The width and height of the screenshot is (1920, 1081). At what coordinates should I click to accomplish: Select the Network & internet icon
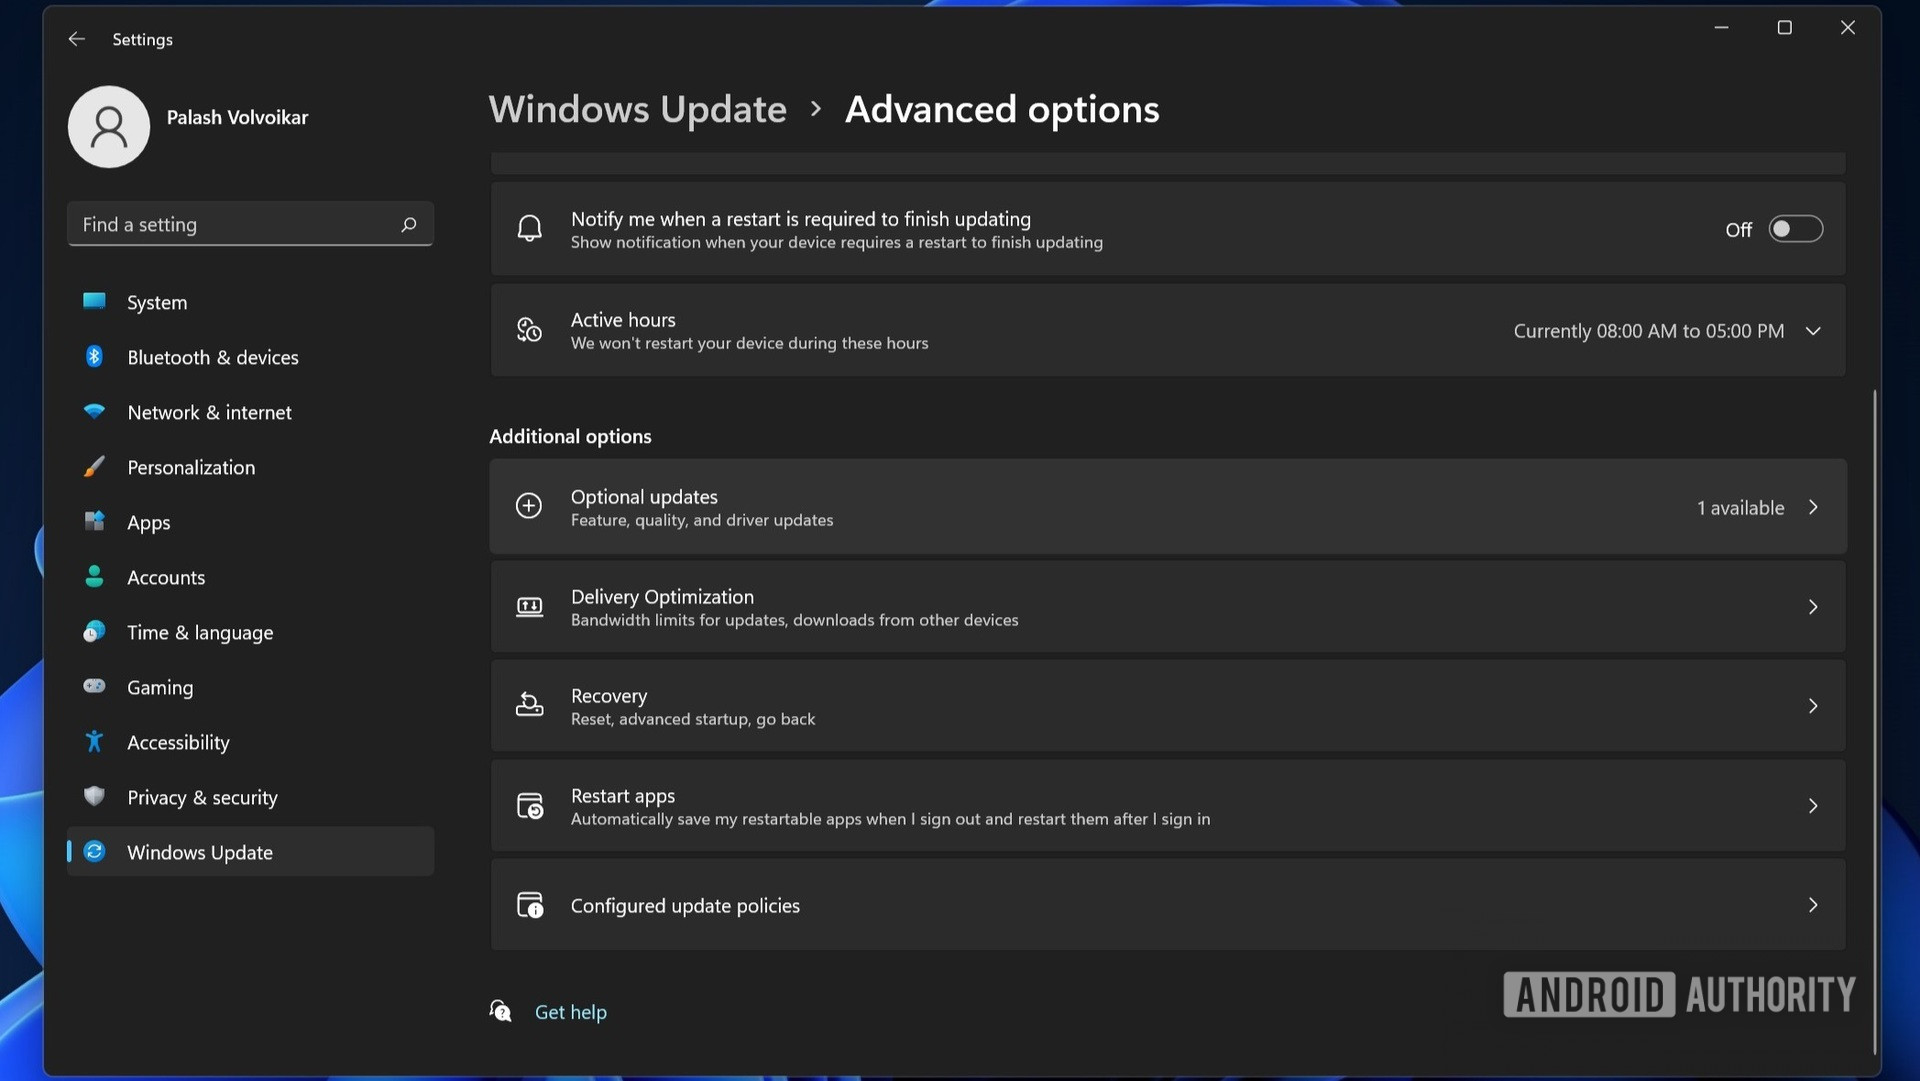click(x=94, y=412)
